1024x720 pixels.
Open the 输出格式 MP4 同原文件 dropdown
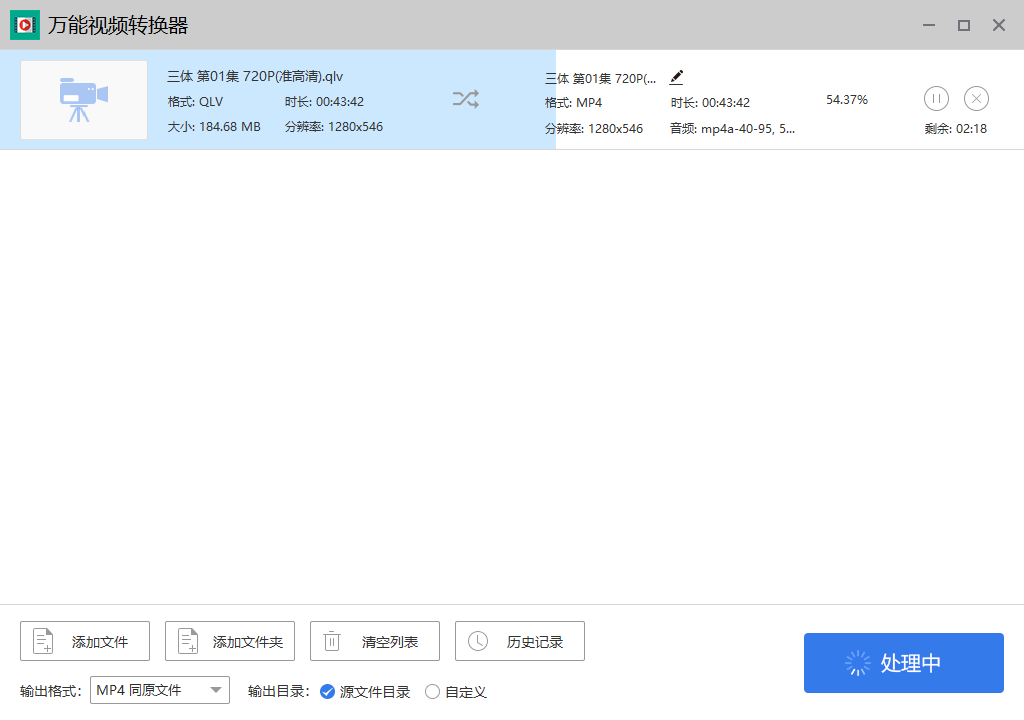[150, 690]
